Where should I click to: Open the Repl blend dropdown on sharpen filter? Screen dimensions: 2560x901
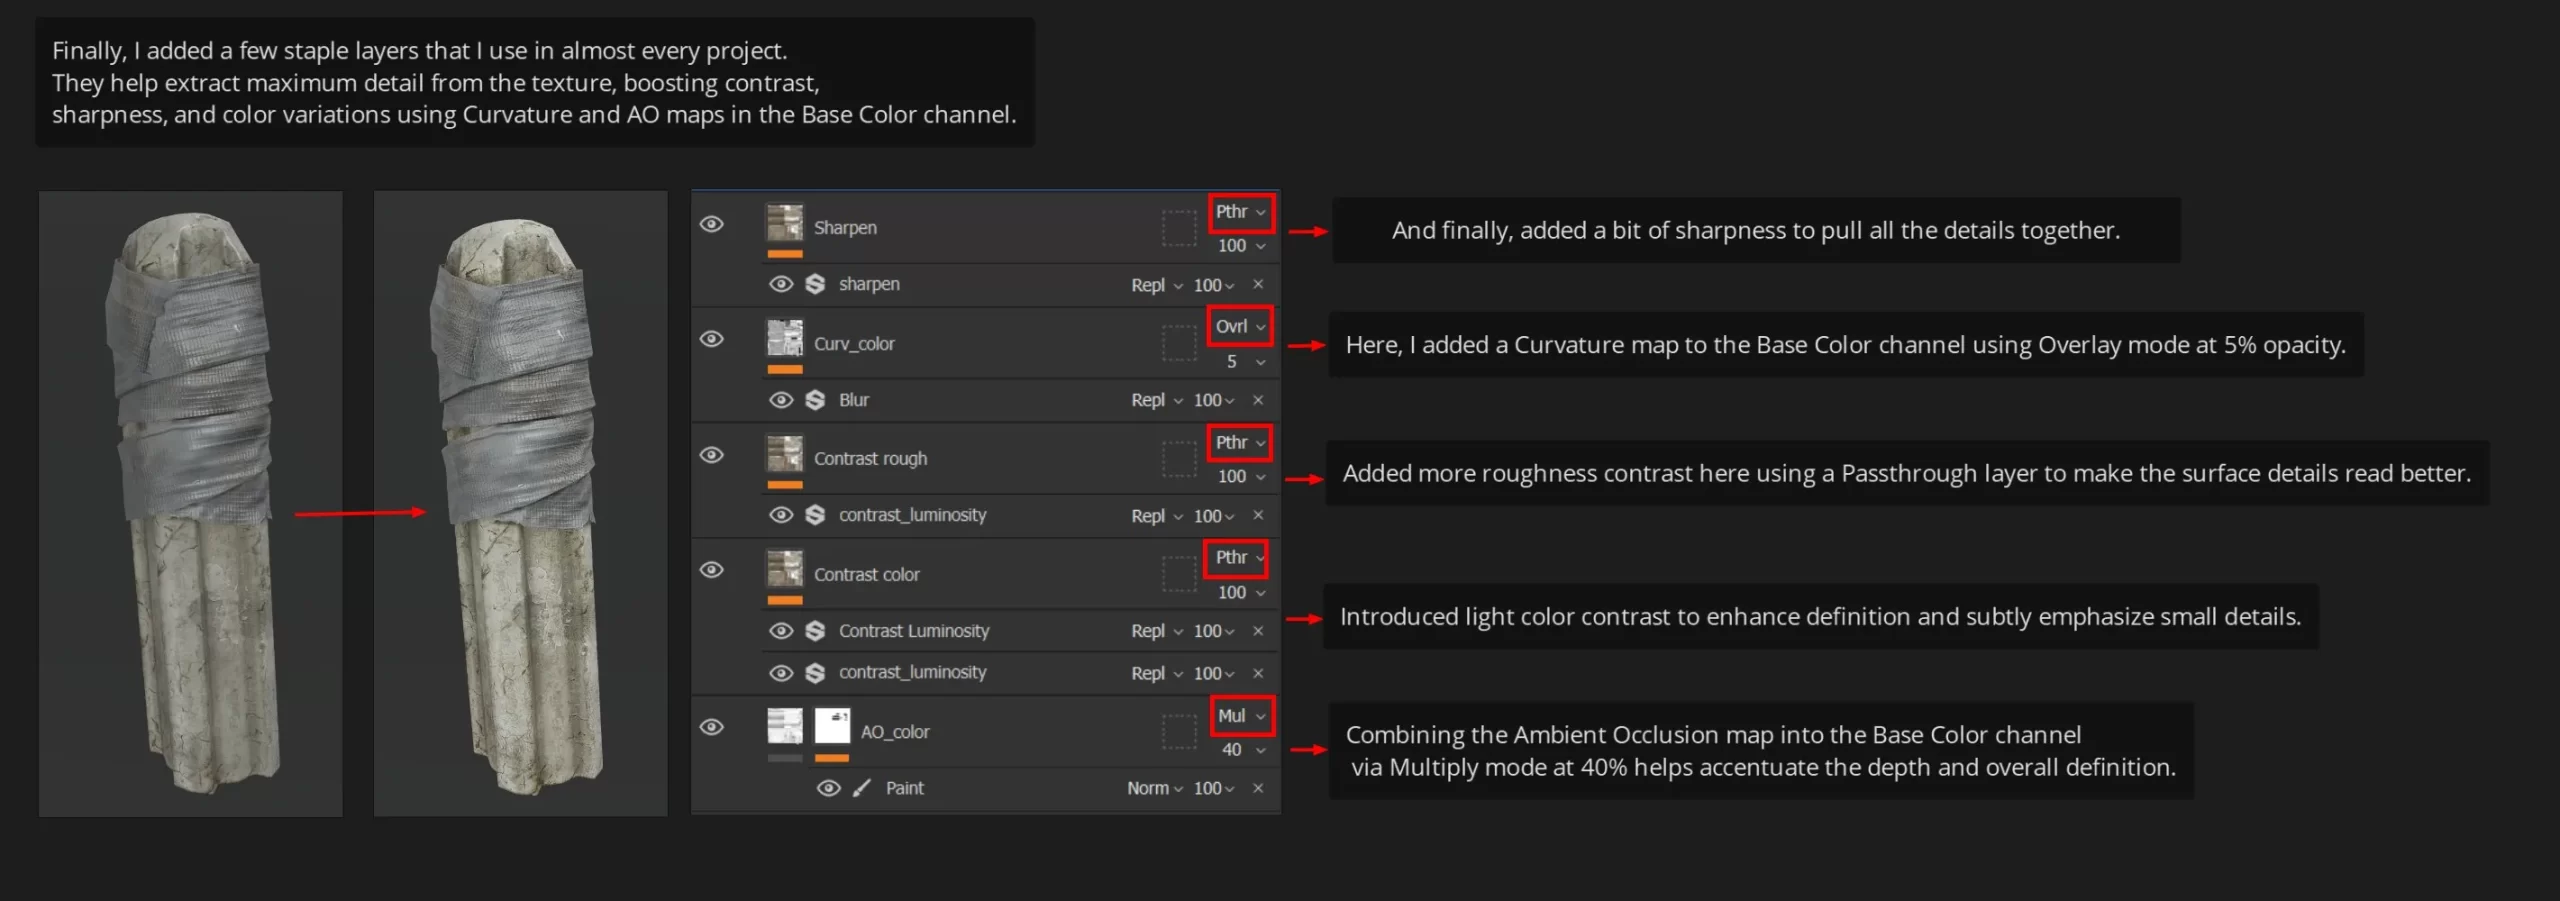click(x=1157, y=285)
